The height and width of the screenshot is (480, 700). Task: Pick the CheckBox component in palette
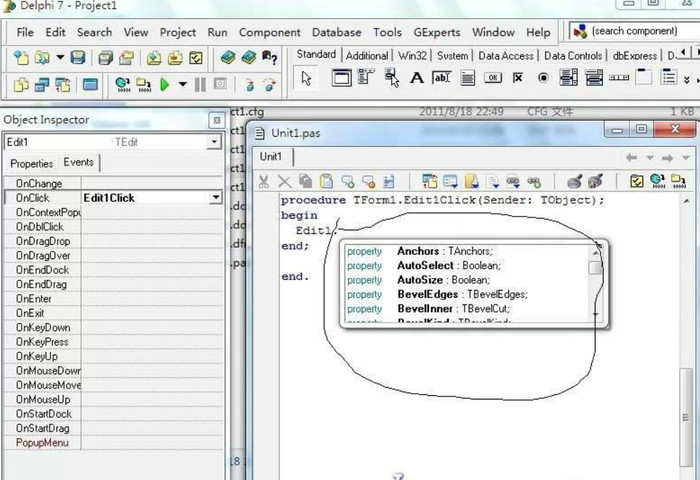click(518, 77)
